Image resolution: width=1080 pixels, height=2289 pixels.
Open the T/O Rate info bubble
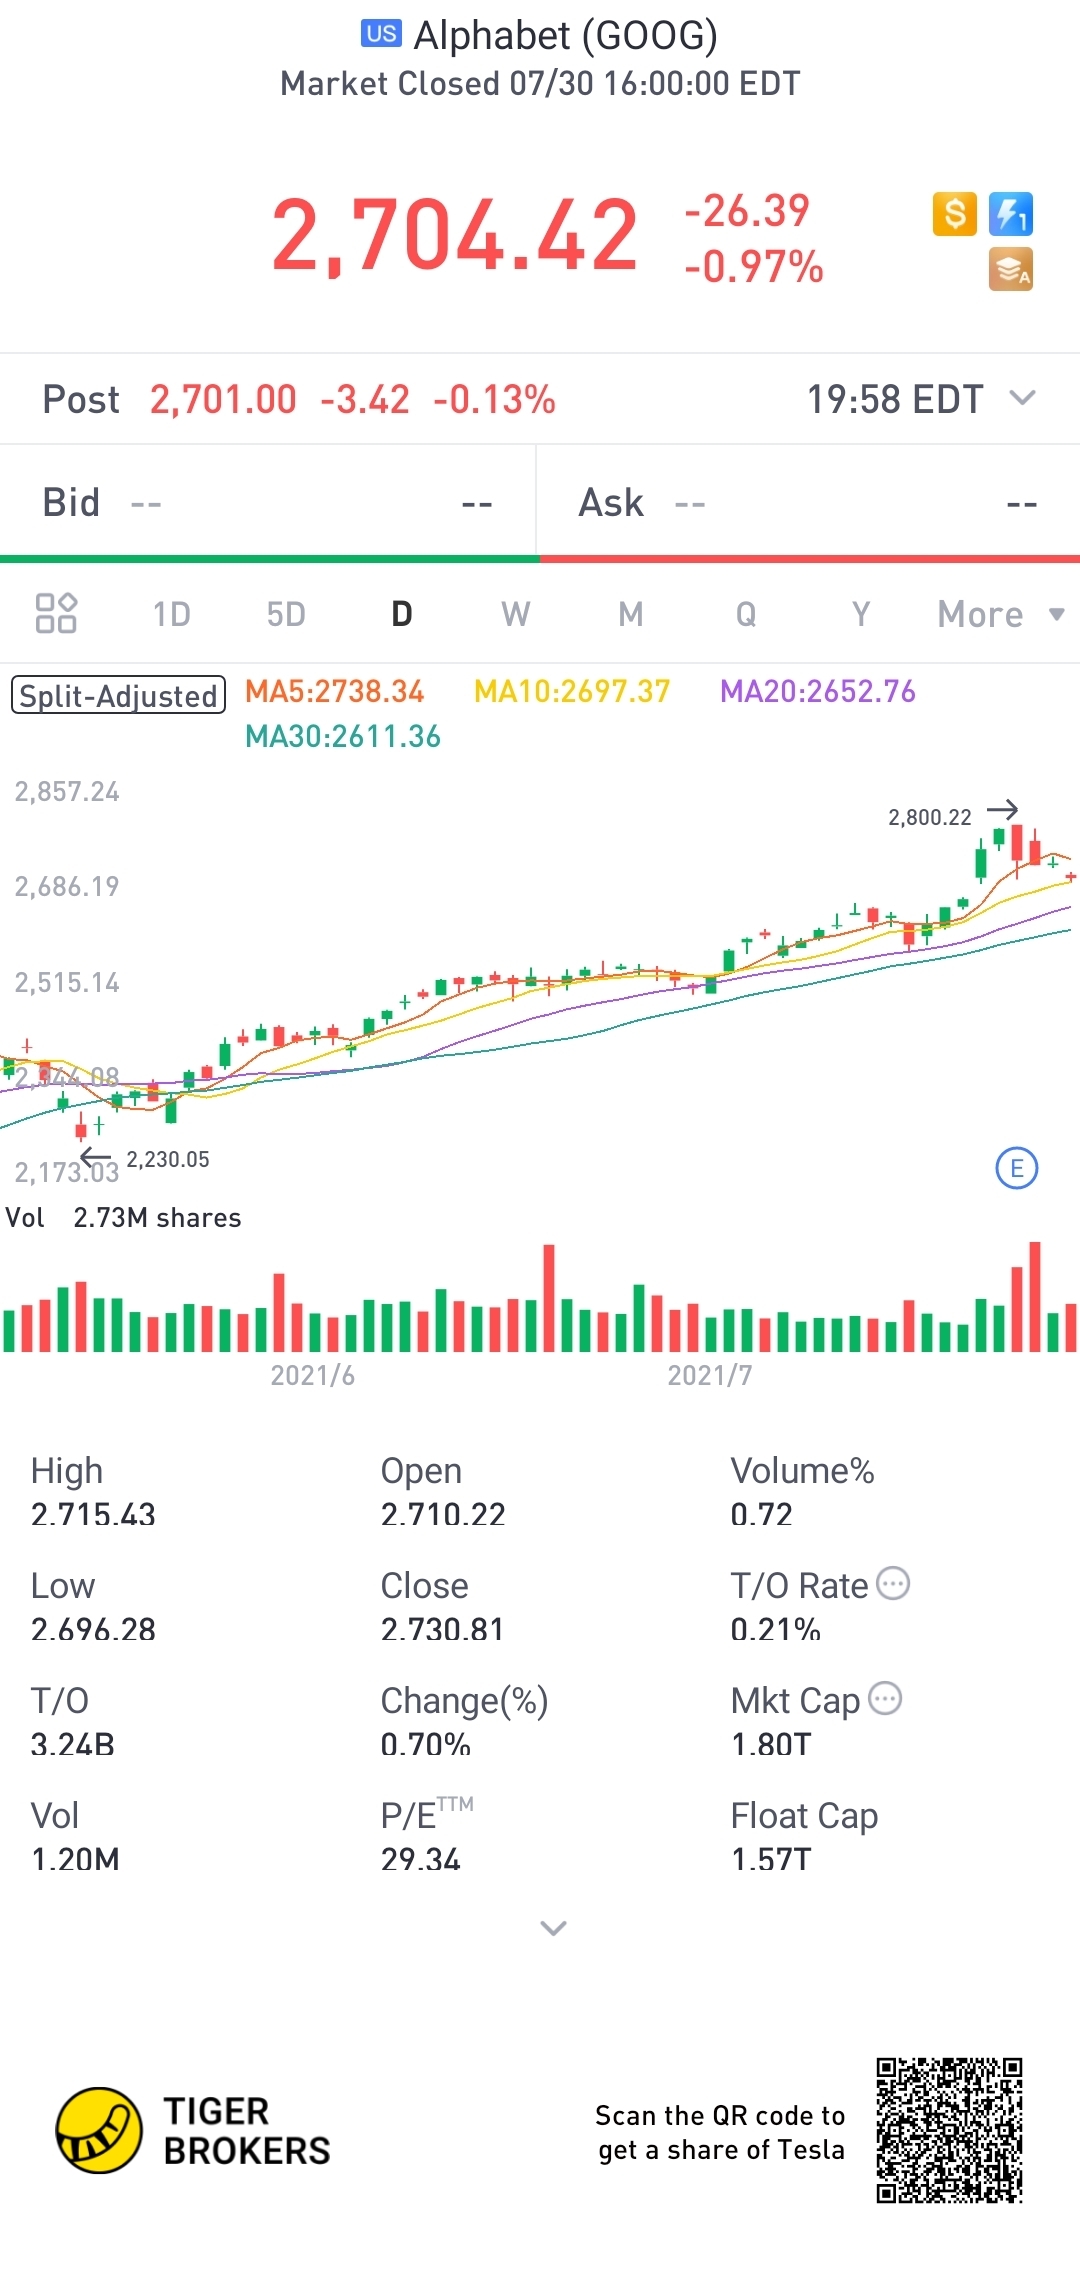893,1583
